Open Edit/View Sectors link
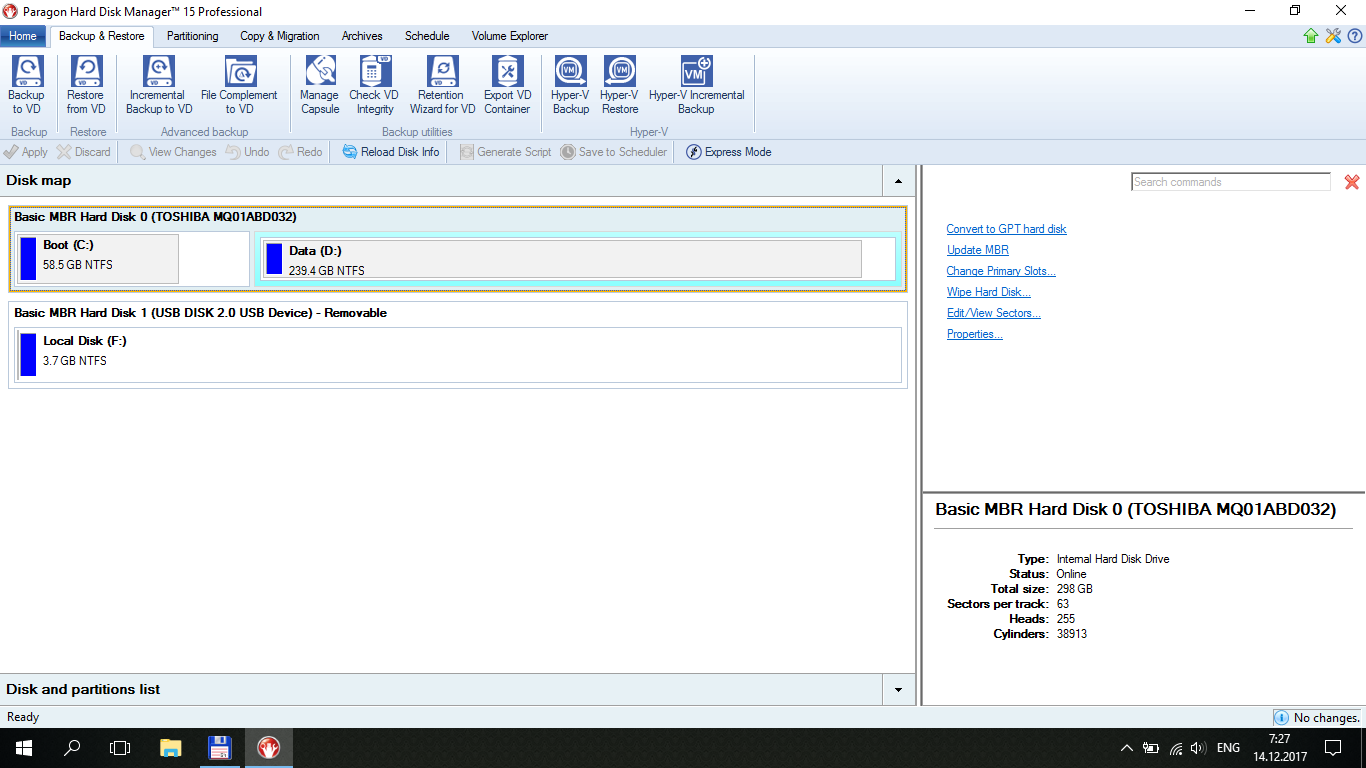The height and width of the screenshot is (768, 1366). (994, 313)
